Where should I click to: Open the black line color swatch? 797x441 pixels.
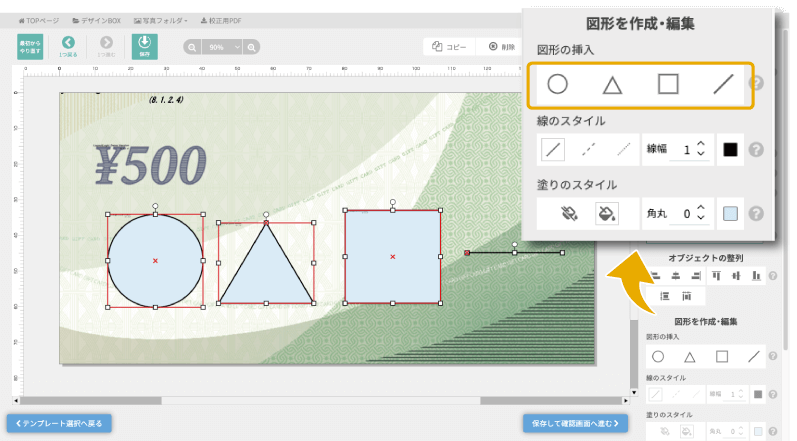tap(730, 150)
